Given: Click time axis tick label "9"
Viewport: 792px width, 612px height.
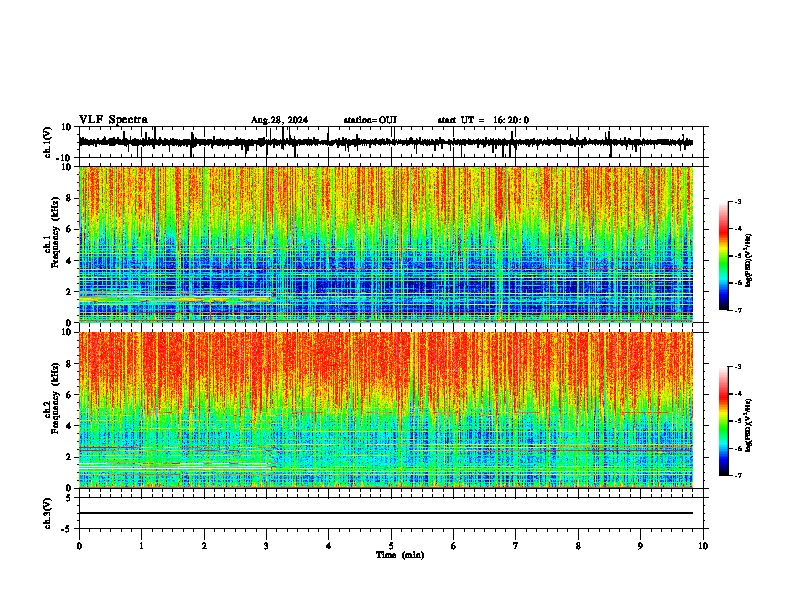Looking at the screenshot, I should click(x=640, y=546).
